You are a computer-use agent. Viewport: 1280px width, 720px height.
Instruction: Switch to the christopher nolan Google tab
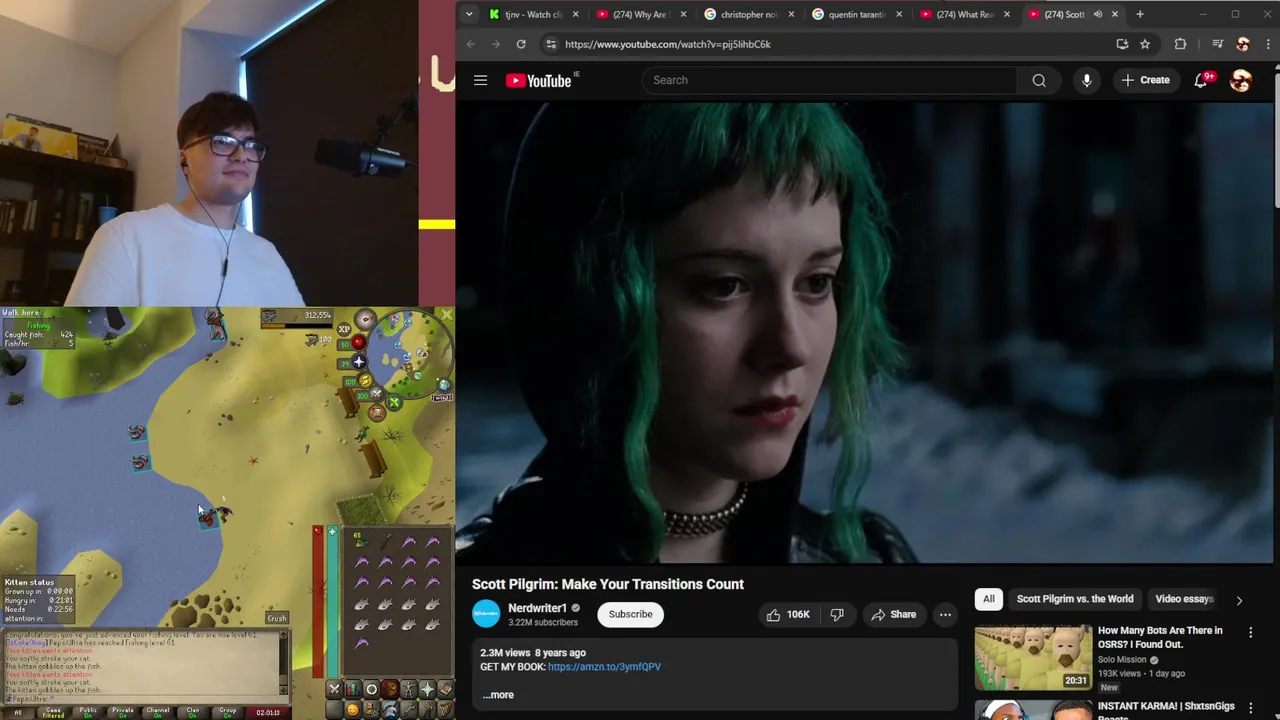pyautogui.click(x=750, y=14)
